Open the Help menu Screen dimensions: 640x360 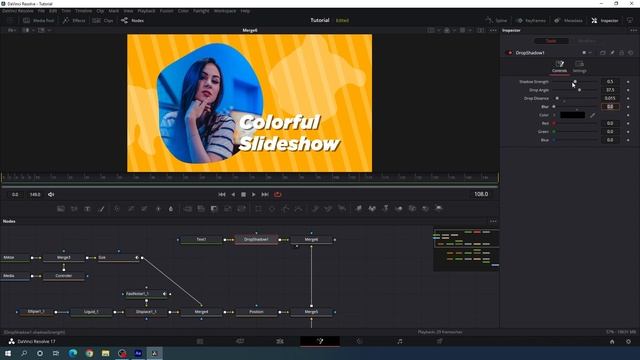(x=245, y=11)
